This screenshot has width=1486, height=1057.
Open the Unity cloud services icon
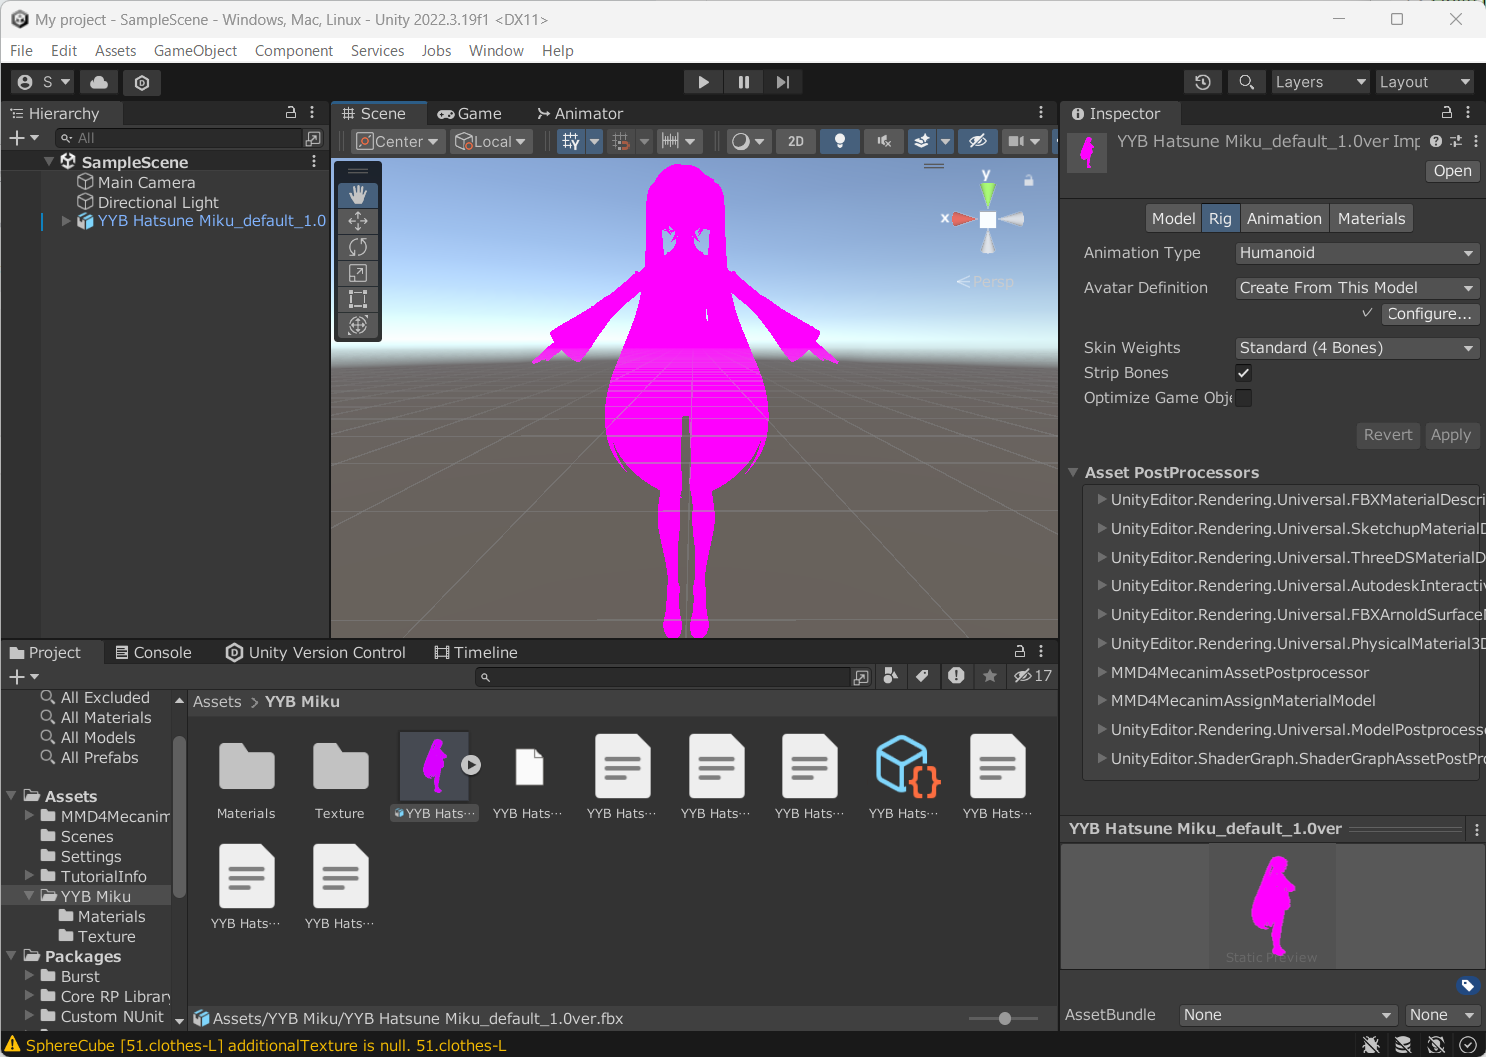coord(97,82)
